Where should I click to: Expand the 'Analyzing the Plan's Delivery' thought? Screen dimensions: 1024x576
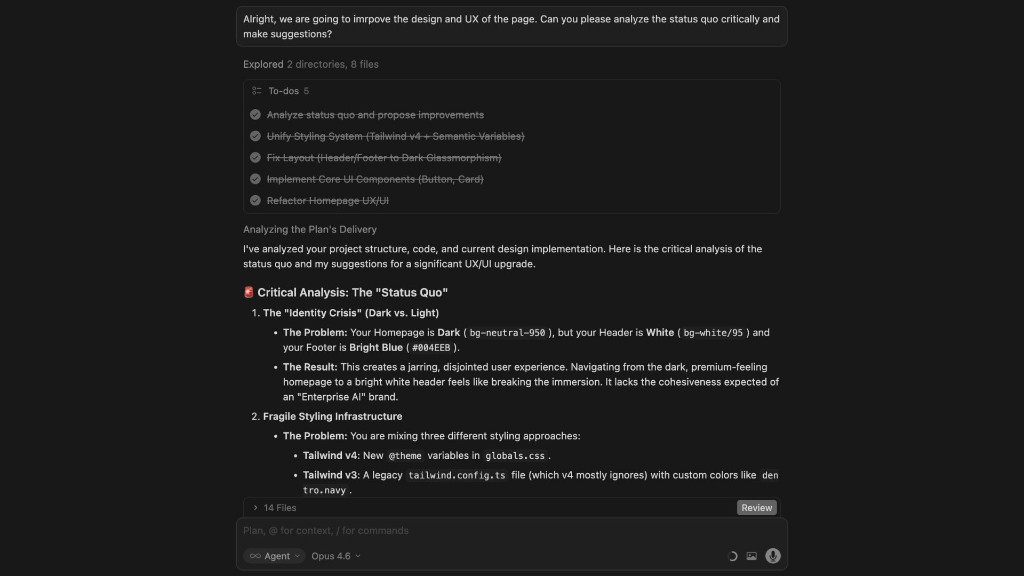(309, 229)
